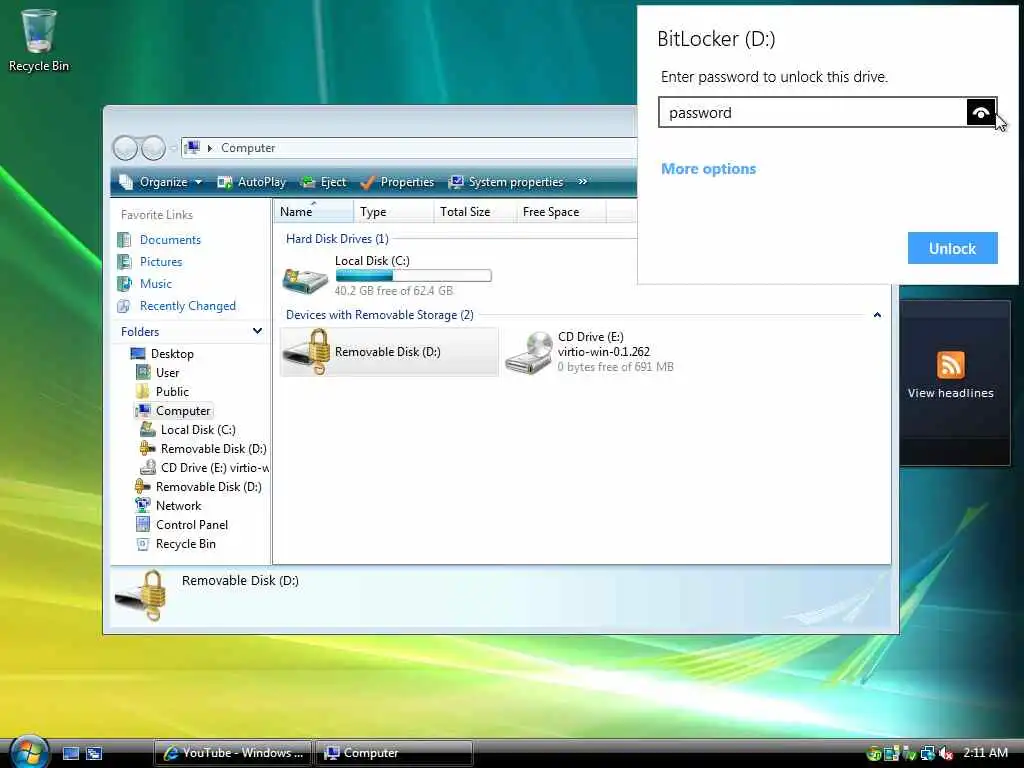Click '40.2 GB free of 62.4 GB' text

(394, 291)
